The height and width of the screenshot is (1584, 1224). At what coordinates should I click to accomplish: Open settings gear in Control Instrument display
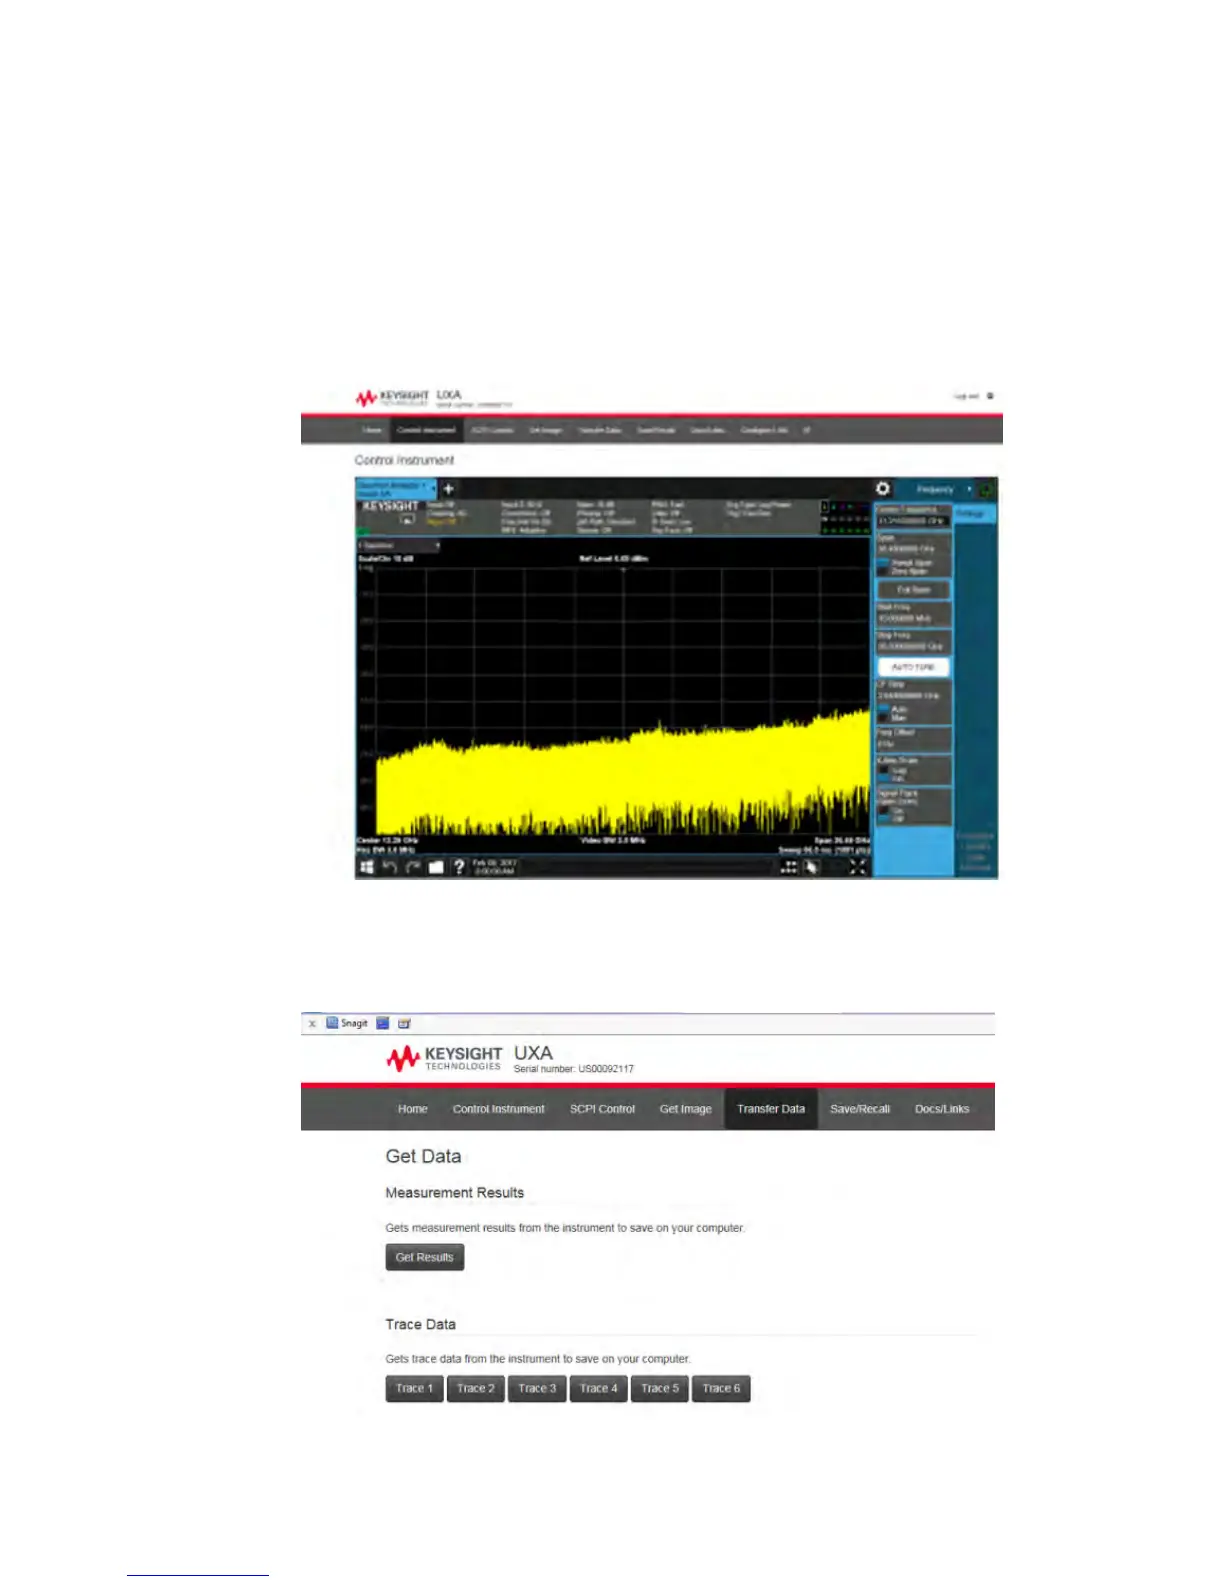[x=883, y=489]
